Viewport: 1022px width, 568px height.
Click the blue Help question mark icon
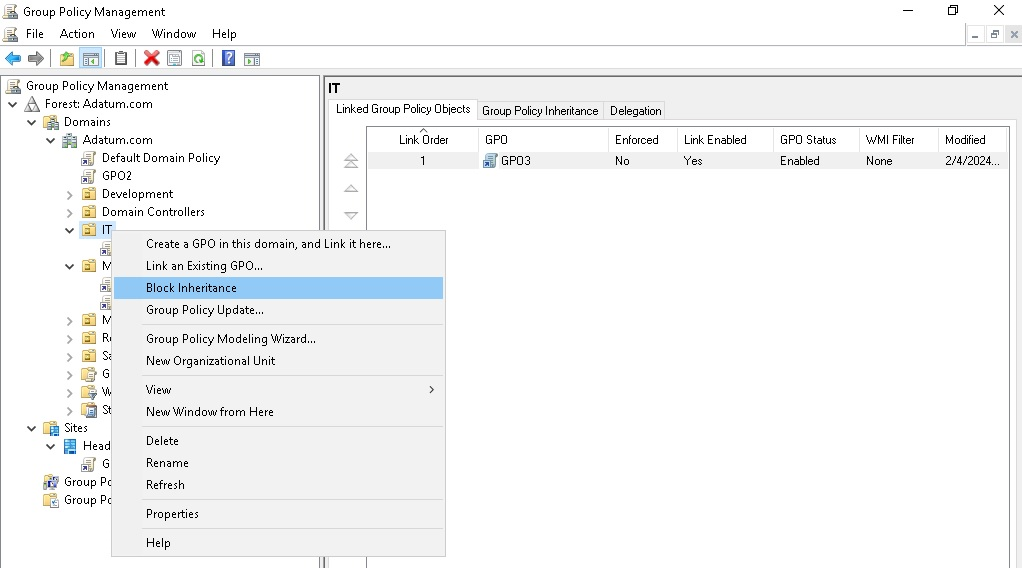click(228, 59)
